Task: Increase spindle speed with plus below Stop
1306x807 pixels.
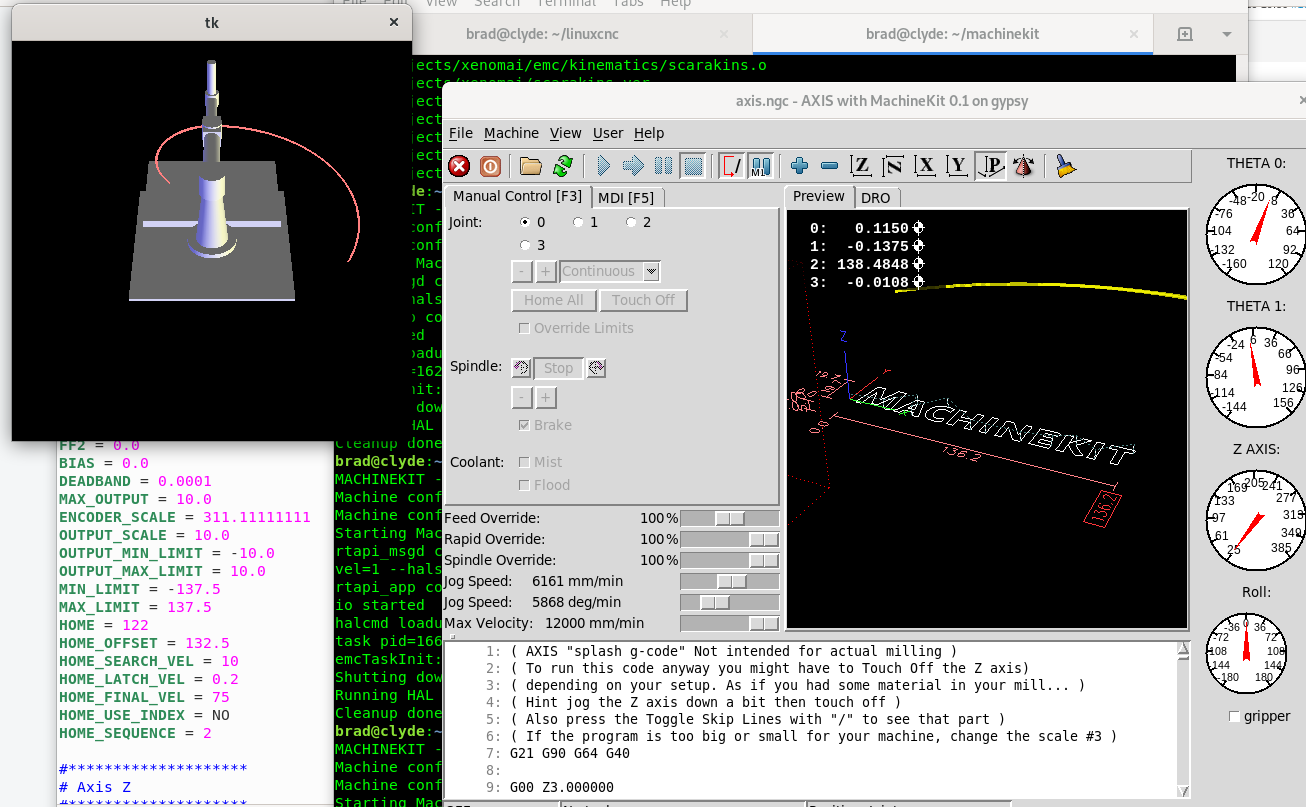Action: tap(546, 398)
